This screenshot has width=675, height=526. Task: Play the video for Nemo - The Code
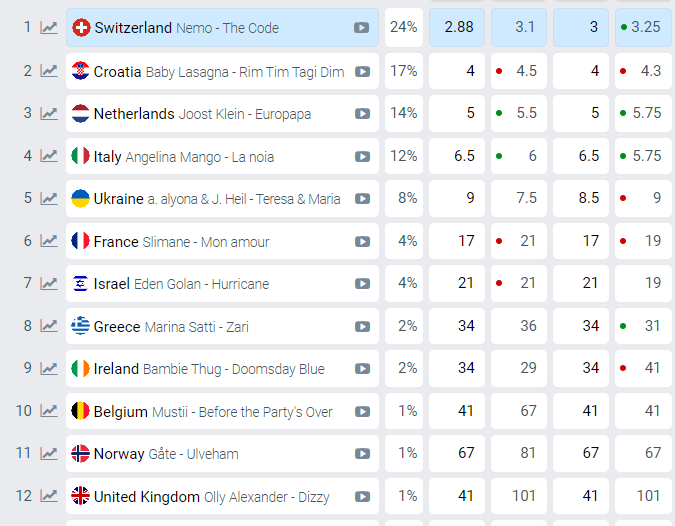tap(362, 28)
